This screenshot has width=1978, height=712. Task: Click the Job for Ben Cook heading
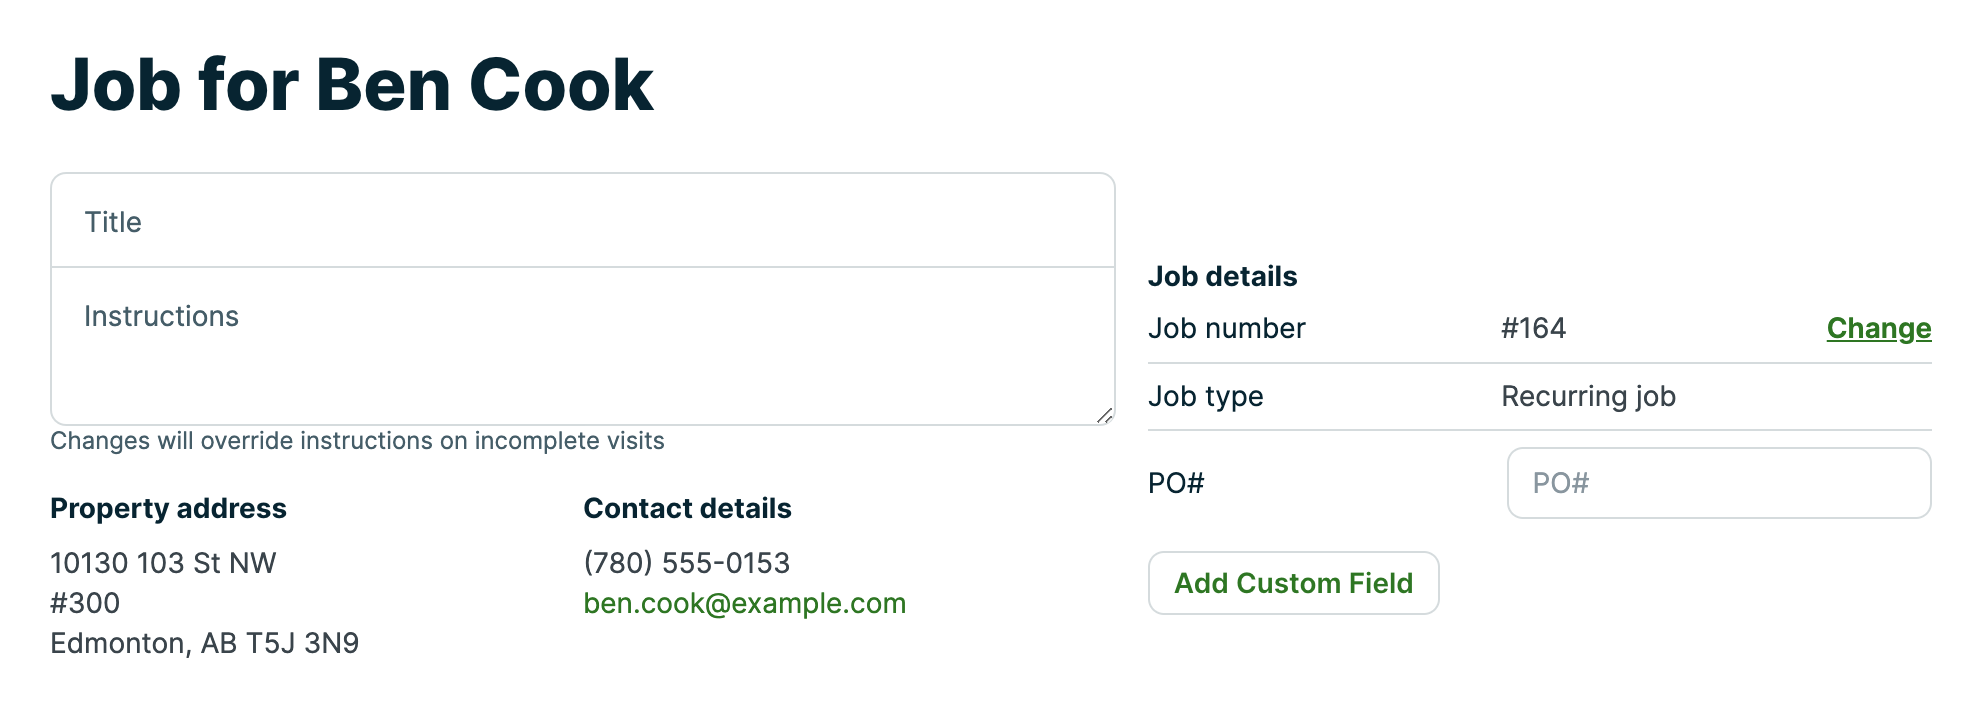coord(352,84)
